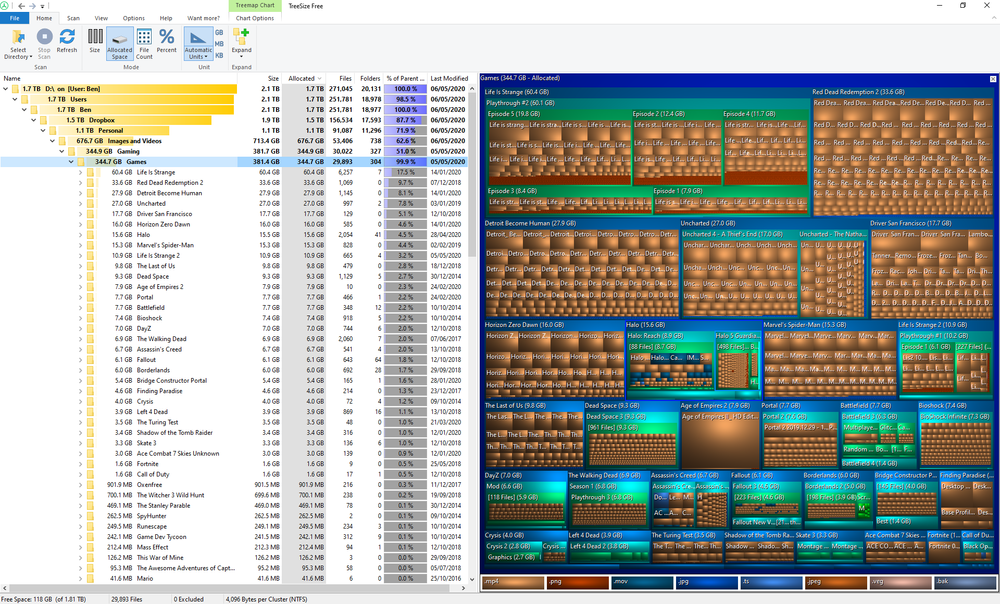Viewport: 1000px width, 604px height.
Task: Click the back navigation arrow
Action: 21,6
